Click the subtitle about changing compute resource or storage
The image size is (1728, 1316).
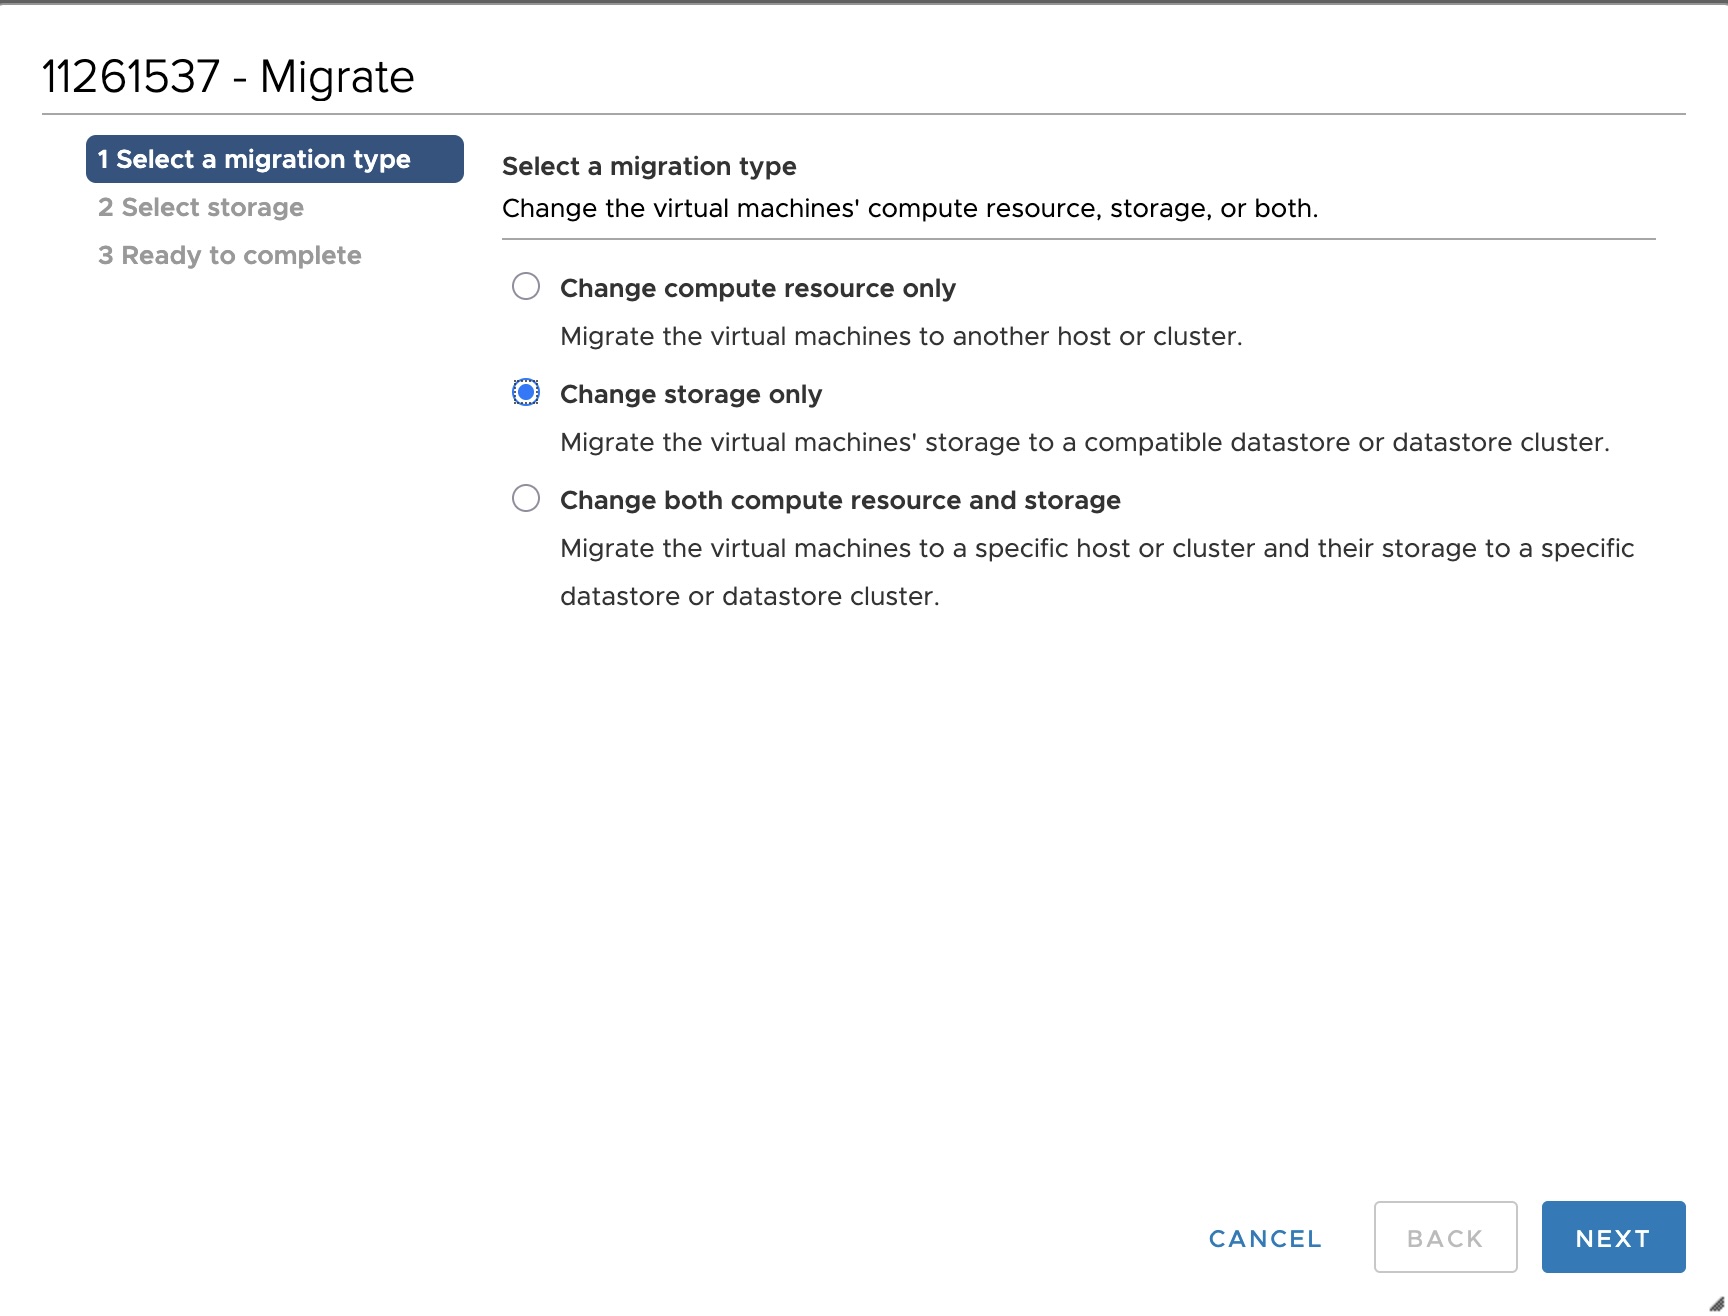coord(910,208)
